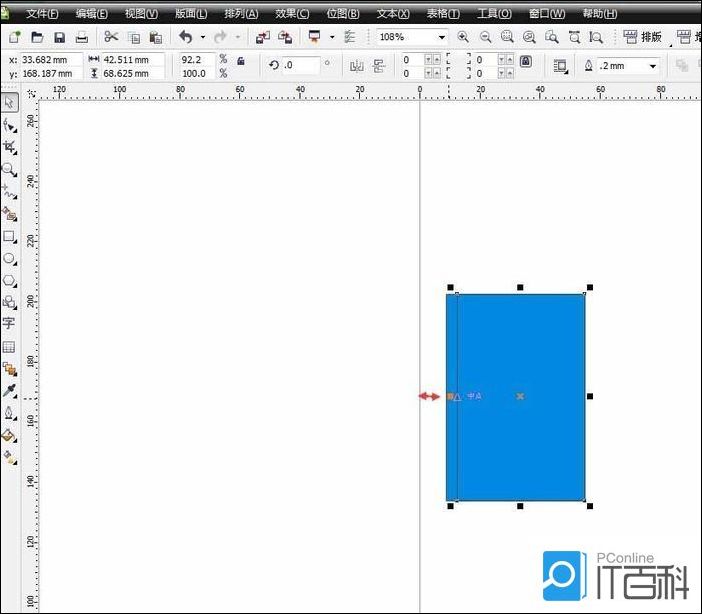702x614 pixels.
Task: Open the zoom level 108% dropdown
Action: [x=442, y=37]
